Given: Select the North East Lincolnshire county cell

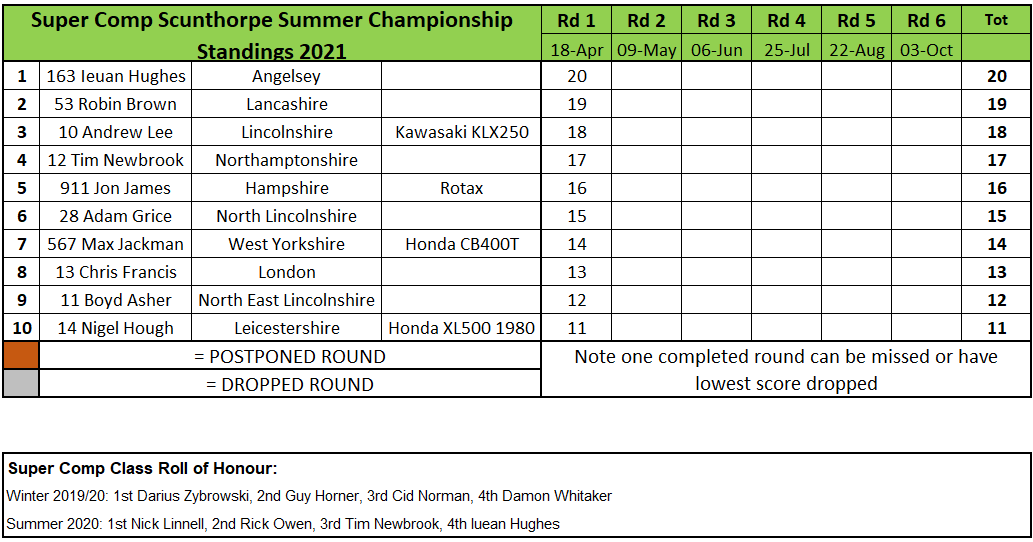Looking at the screenshot, I should click(x=286, y=300).
